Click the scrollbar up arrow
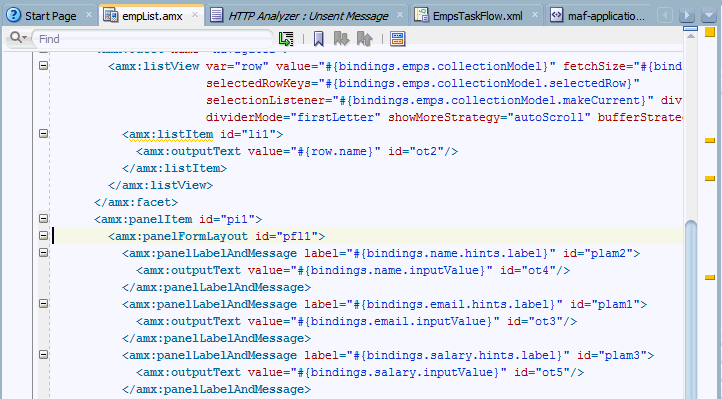The image size is (722, 399). tap(691, 36)
